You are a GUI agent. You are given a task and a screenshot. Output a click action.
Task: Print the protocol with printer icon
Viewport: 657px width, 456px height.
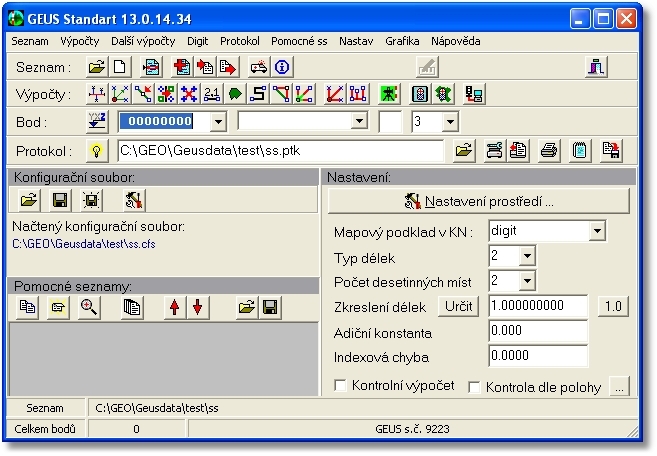[x=549, y=150]
